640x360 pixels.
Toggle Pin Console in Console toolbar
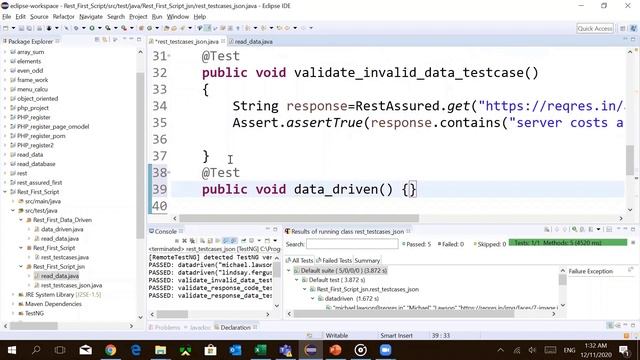pyautogui.click(x=244, y=241)
